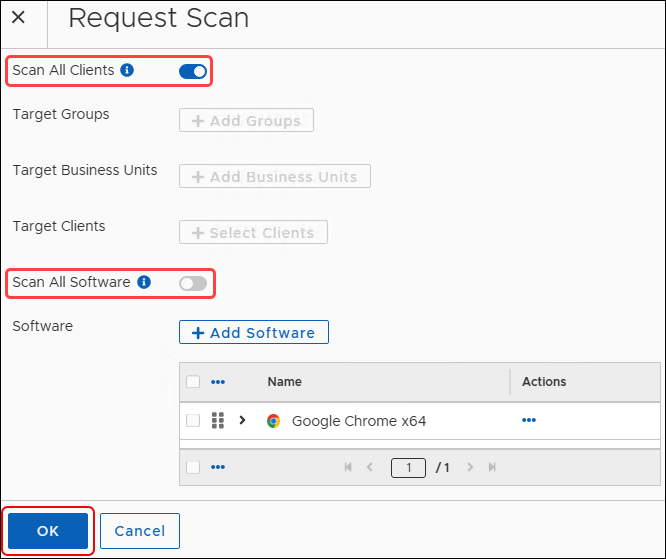
Task: Expand the Google Chrome x64 row
Action: point(243,420)
